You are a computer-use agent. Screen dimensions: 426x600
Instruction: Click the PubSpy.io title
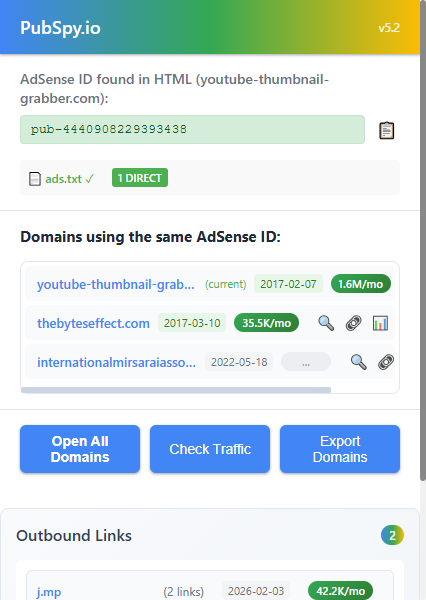(x=60, y=28)
